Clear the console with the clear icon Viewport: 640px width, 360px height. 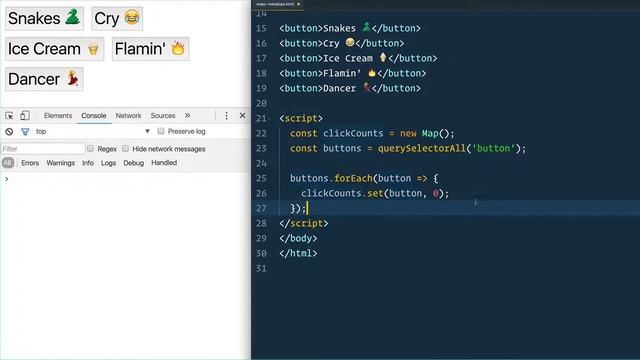pos(9,132)
